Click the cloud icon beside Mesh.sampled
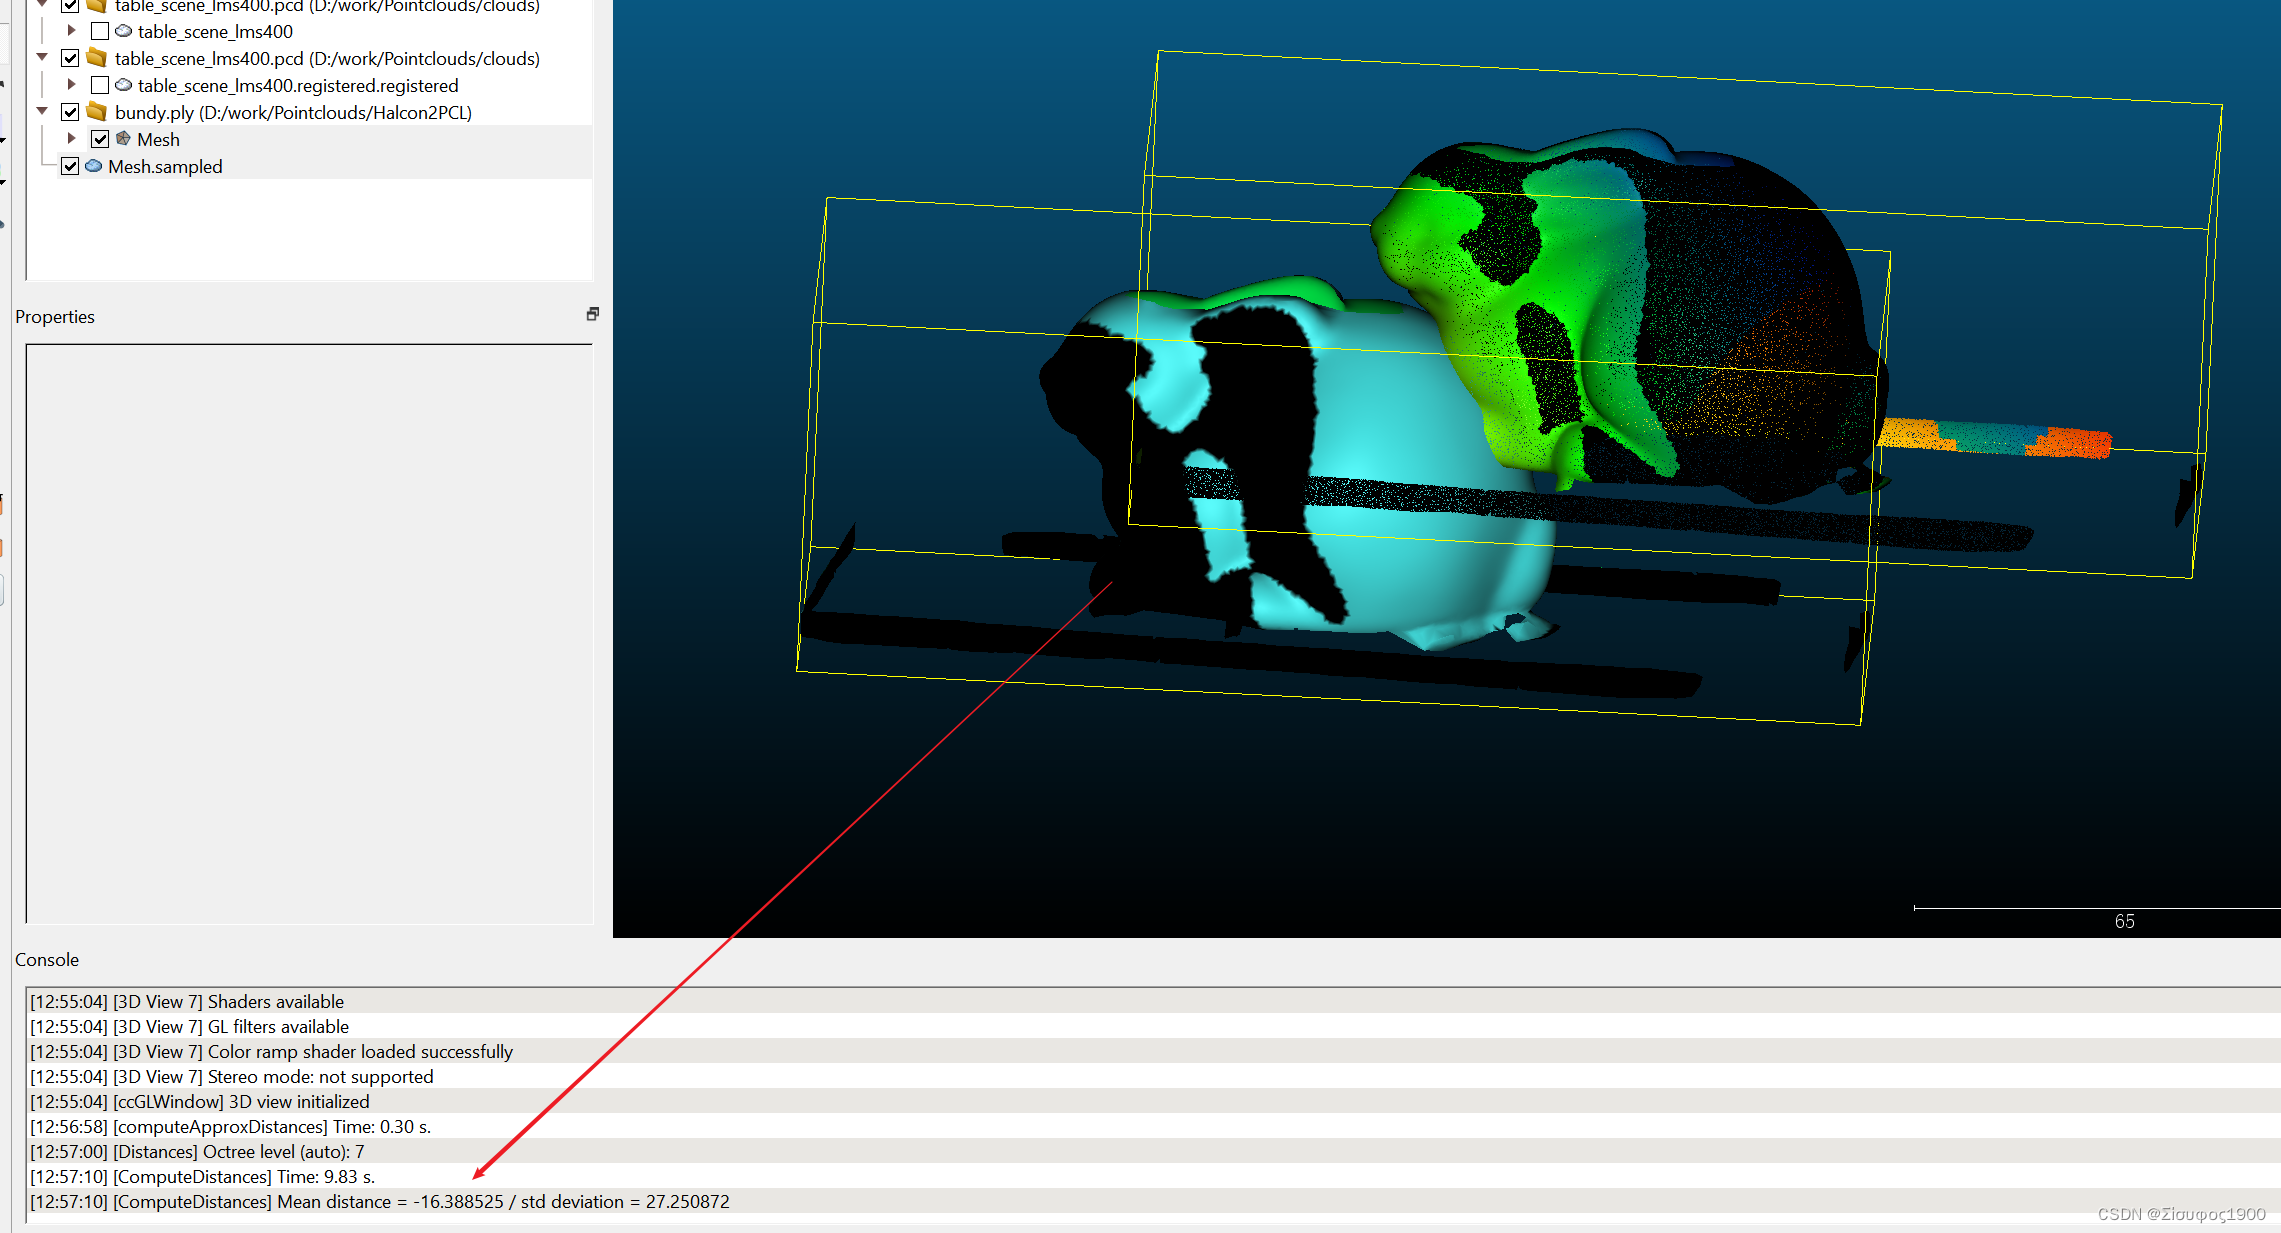This screenshot has height=1233, width=2281. point(94,166)
